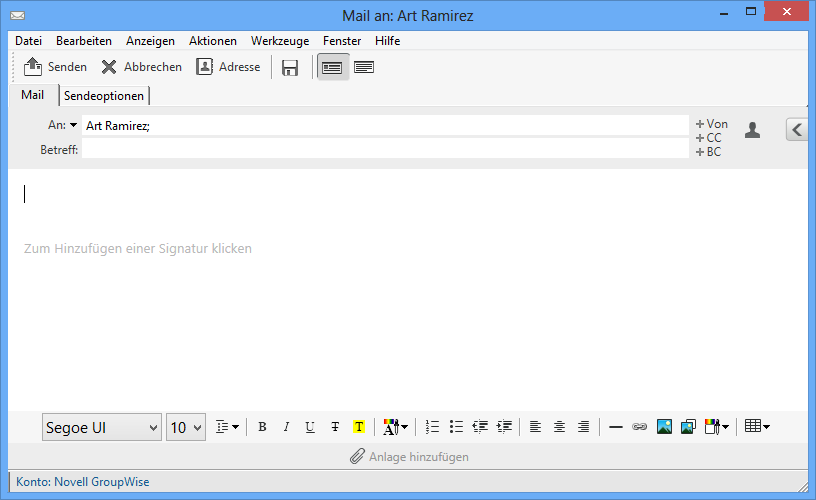Minimize the mail window
Viewport: 816px width, 500px height.
tap(723, 13)
